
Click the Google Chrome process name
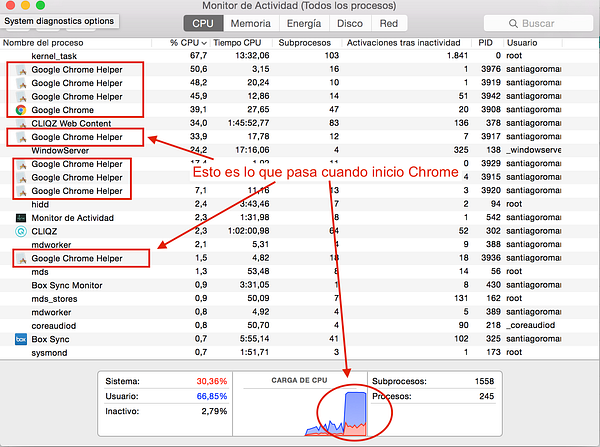(62, 110)
